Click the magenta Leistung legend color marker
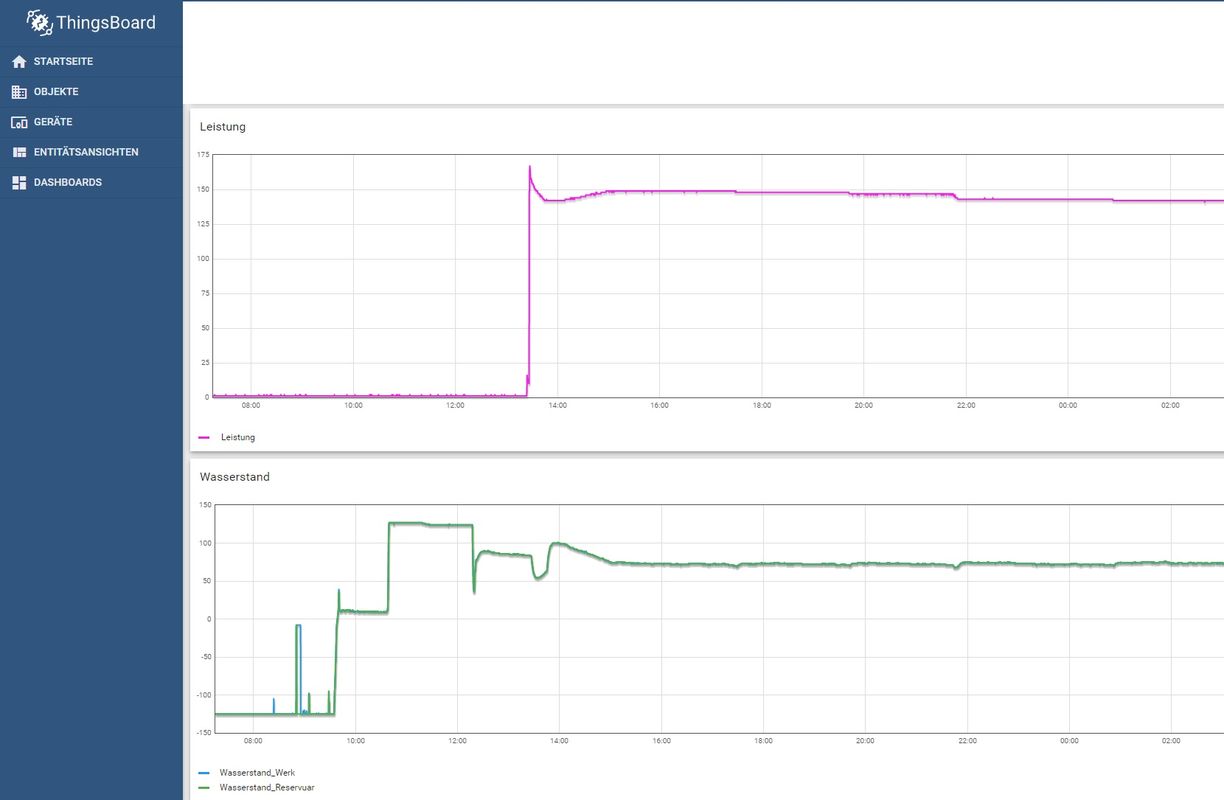 tap(205, 437)
